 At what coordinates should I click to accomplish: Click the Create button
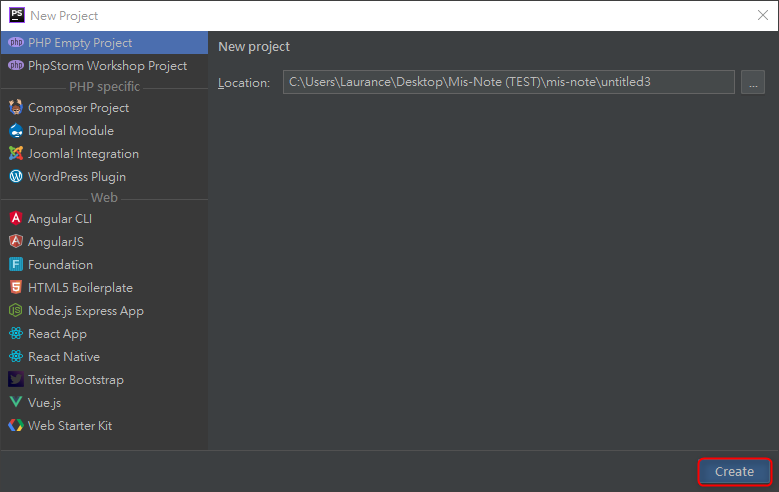(x=734, y=472)
